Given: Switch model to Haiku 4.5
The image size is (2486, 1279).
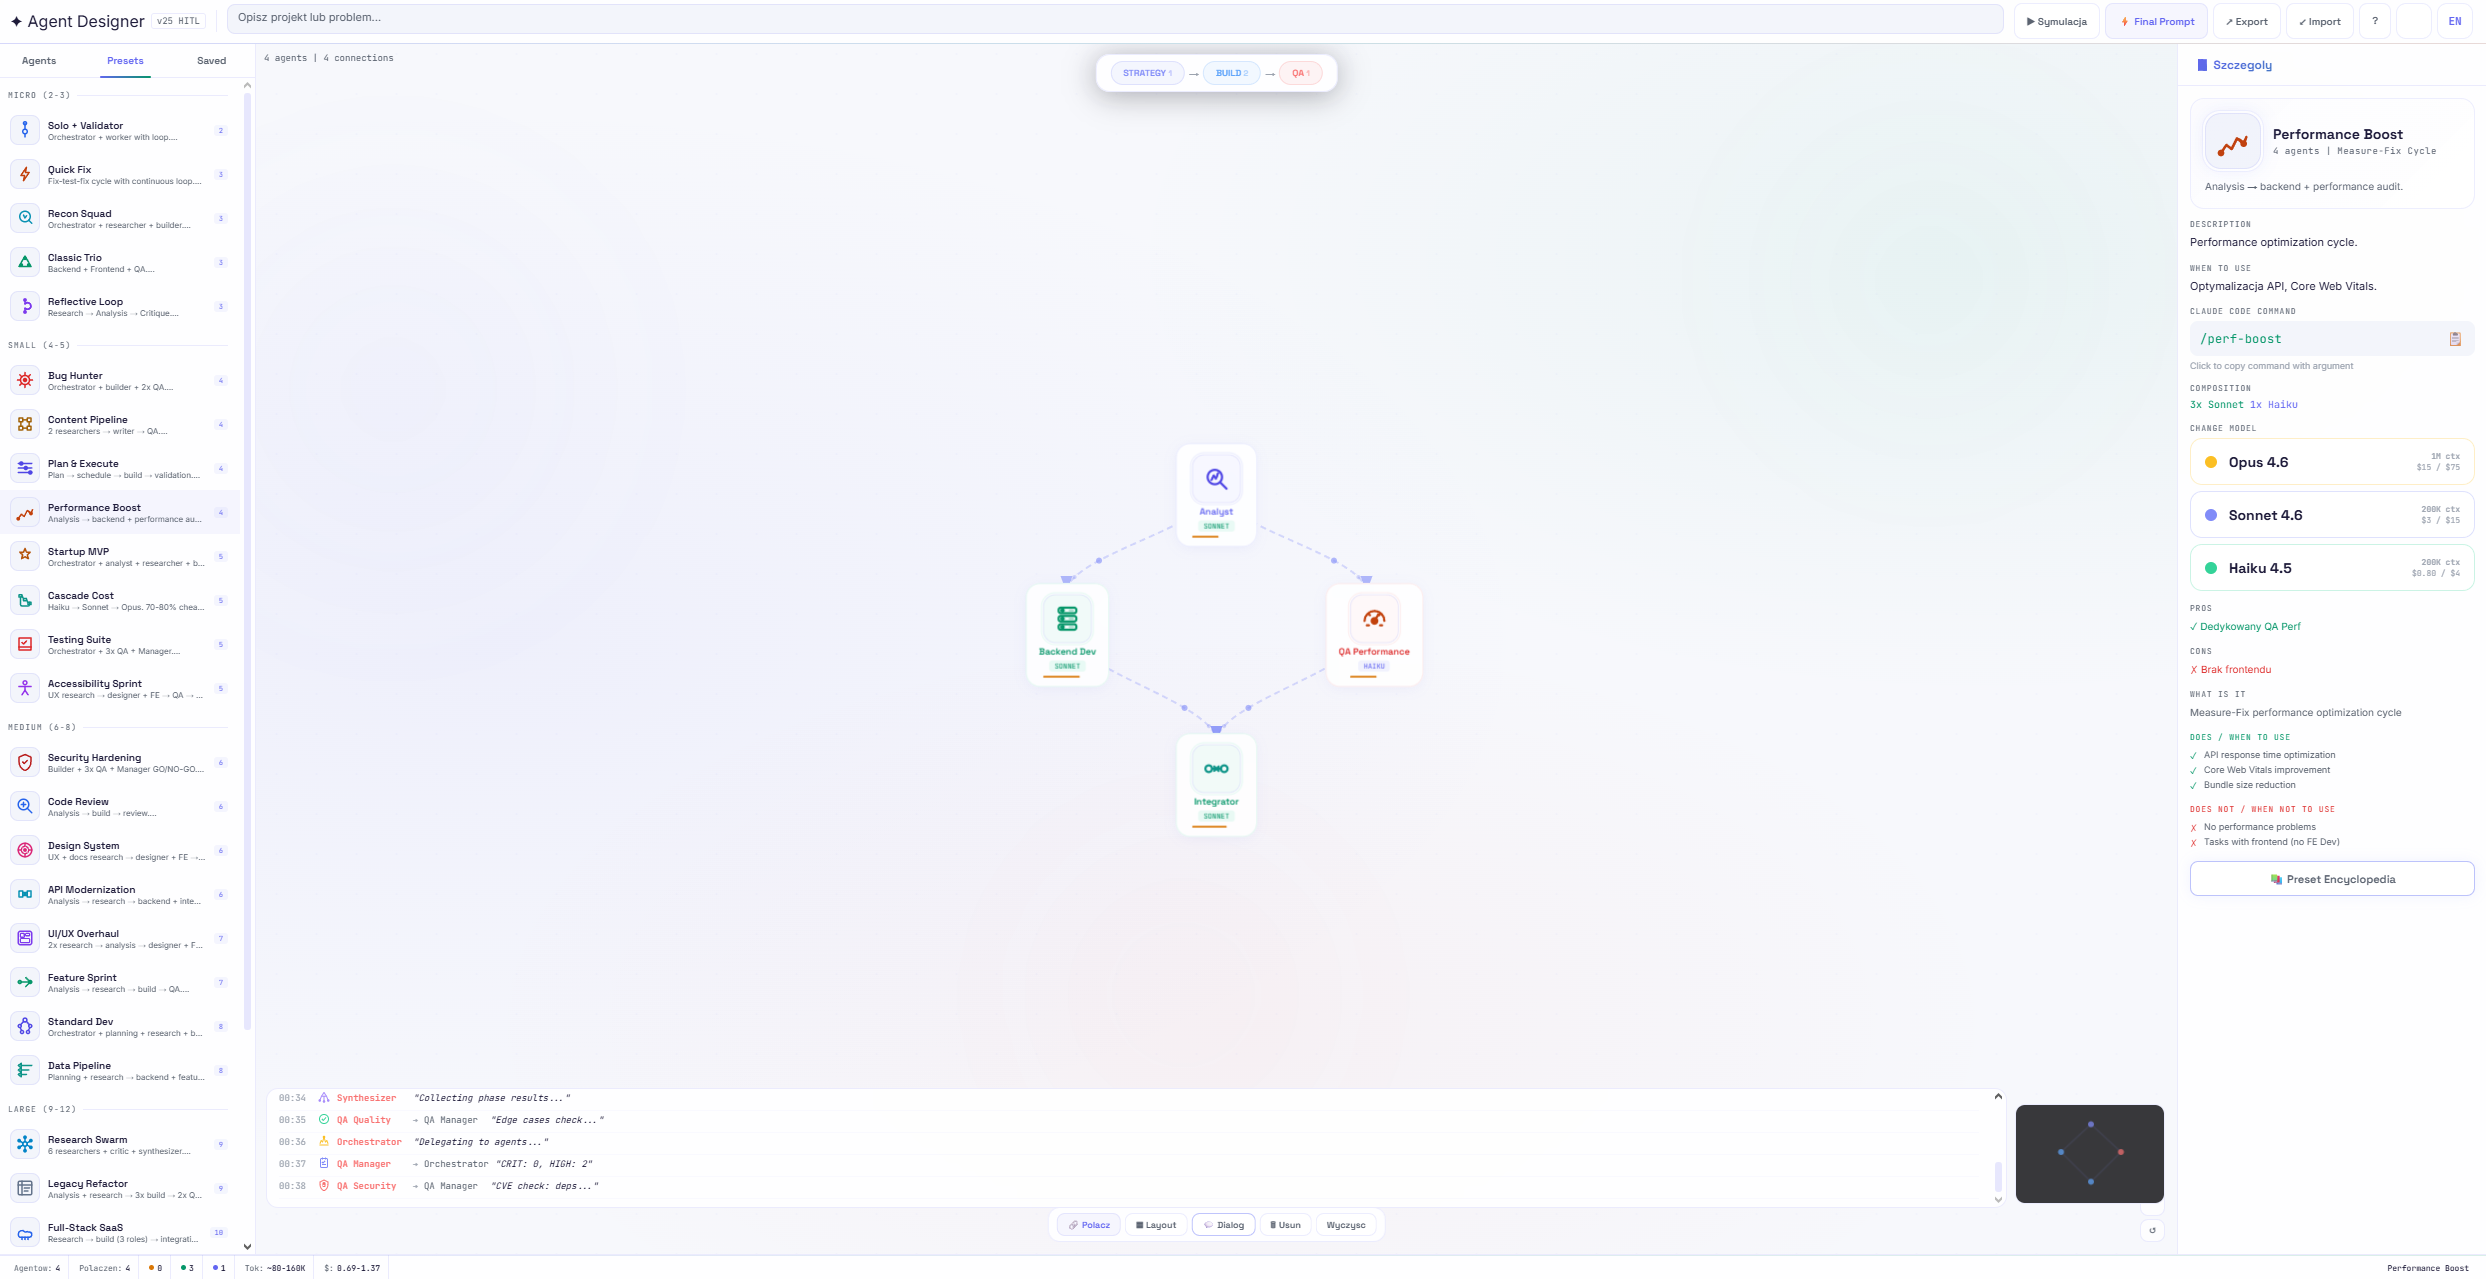Looking at the screenshot, I should (x=2331, y=567).
